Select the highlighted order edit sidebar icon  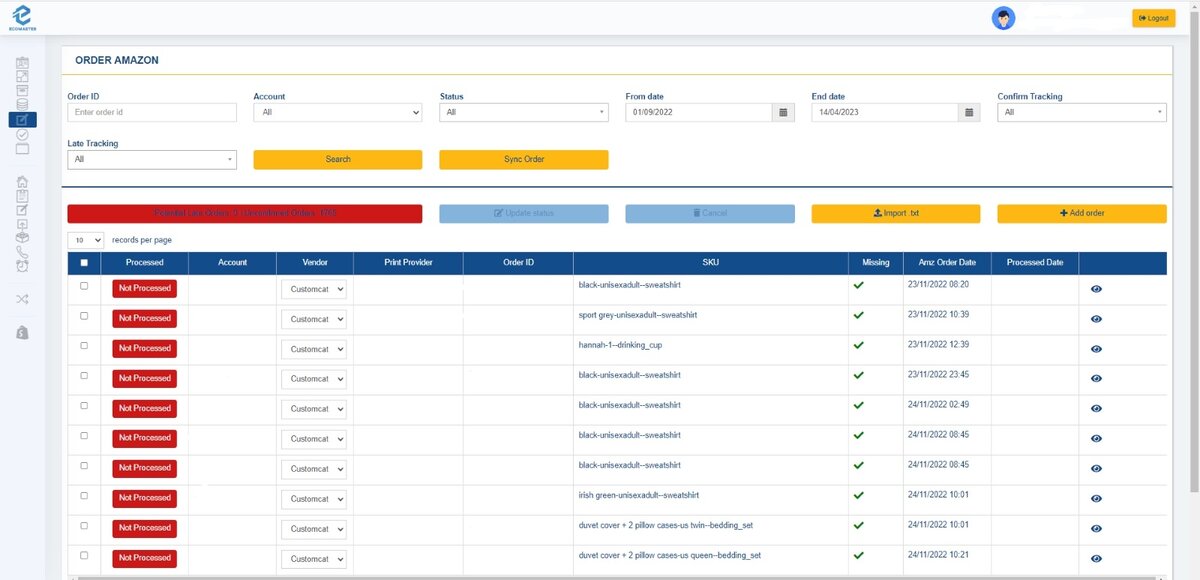pos(23,119)
